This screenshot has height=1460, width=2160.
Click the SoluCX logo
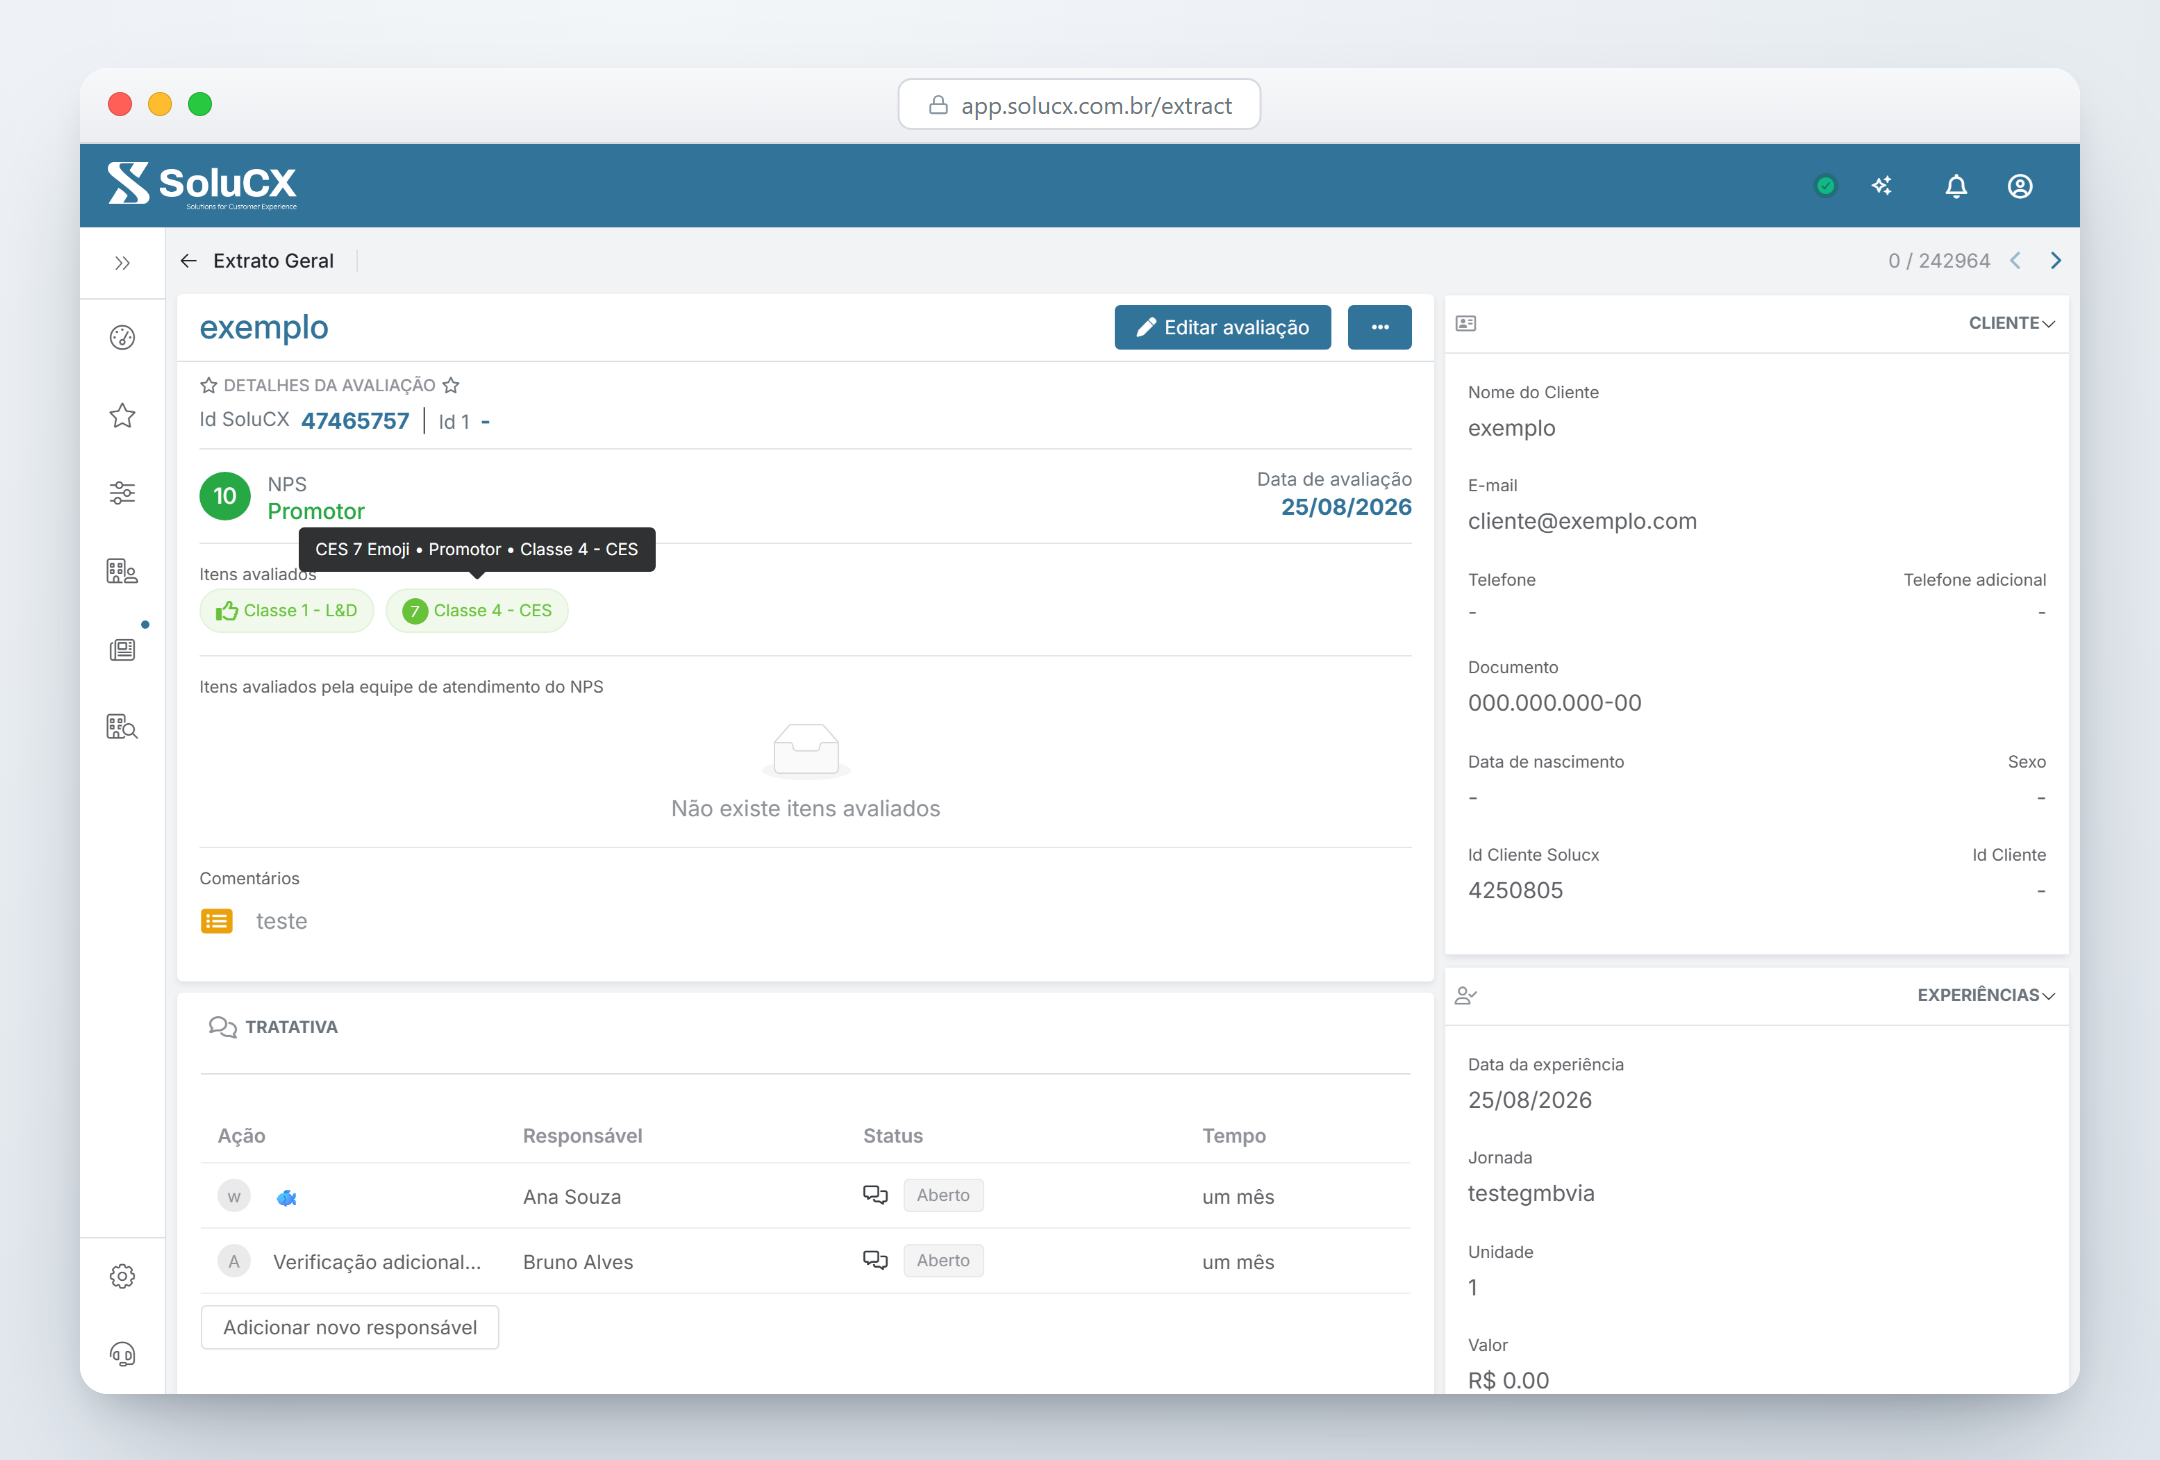203,186
